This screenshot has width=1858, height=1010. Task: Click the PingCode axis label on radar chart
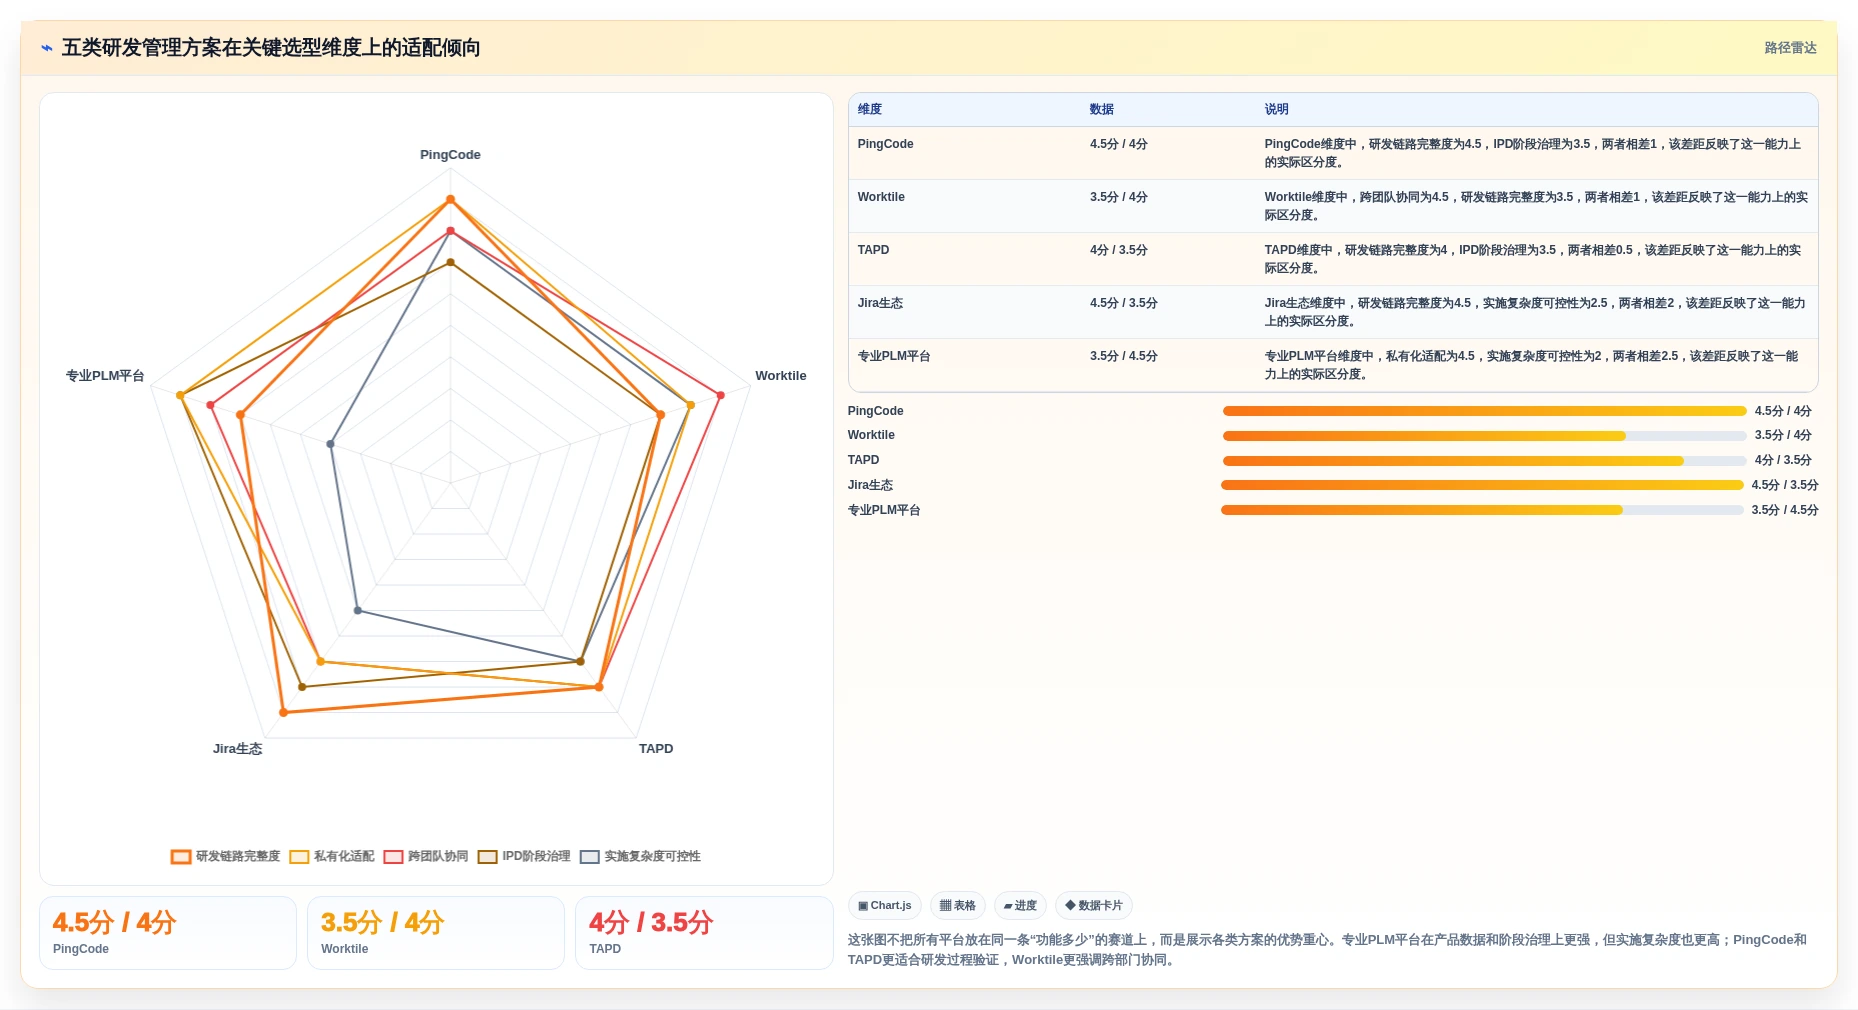pyautogui.click(x=450, y=155)
